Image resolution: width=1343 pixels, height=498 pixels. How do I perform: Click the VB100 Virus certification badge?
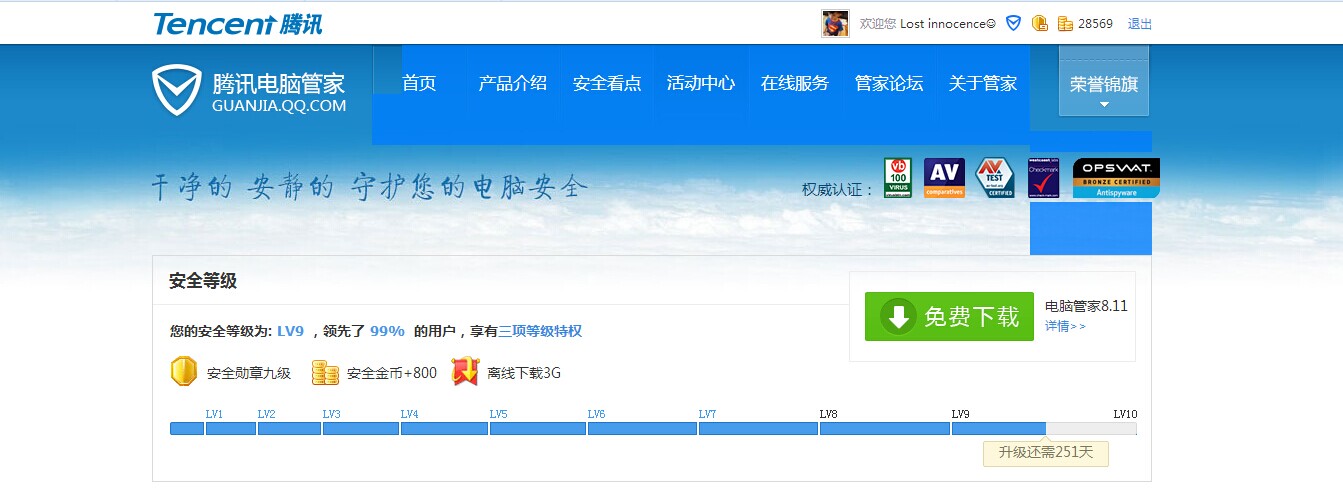[898, 178]
